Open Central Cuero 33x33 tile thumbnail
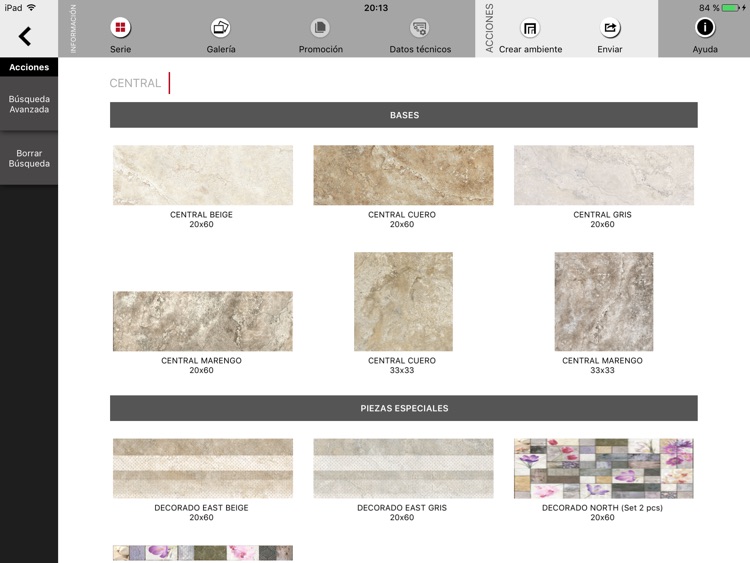Screen dimensions: 750x563 click(403, 301)
